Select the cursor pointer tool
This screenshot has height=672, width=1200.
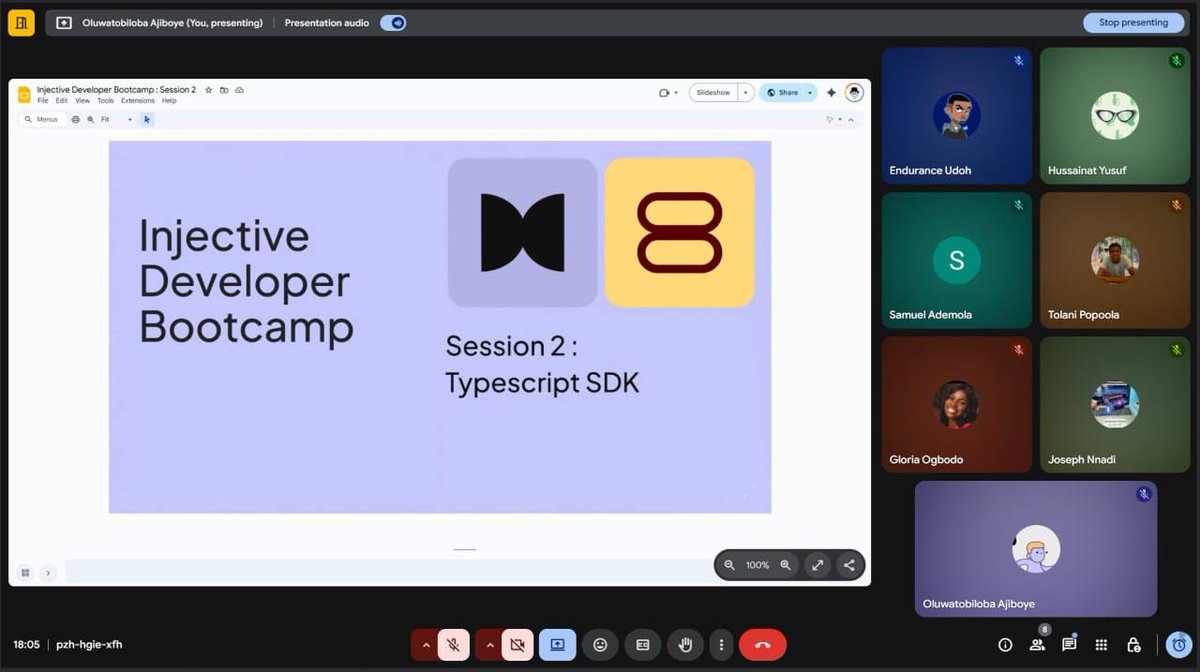147,119
